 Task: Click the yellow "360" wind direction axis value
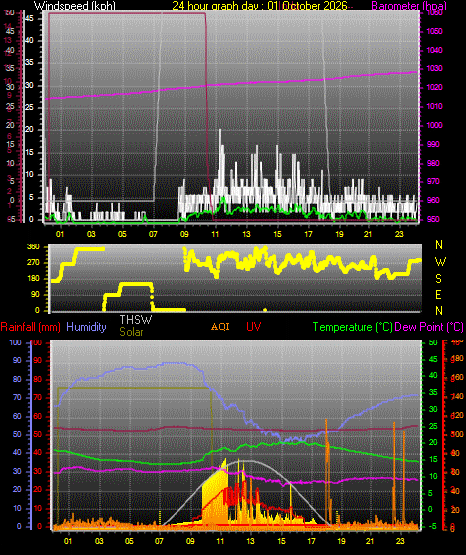click(x=33, y=247)
